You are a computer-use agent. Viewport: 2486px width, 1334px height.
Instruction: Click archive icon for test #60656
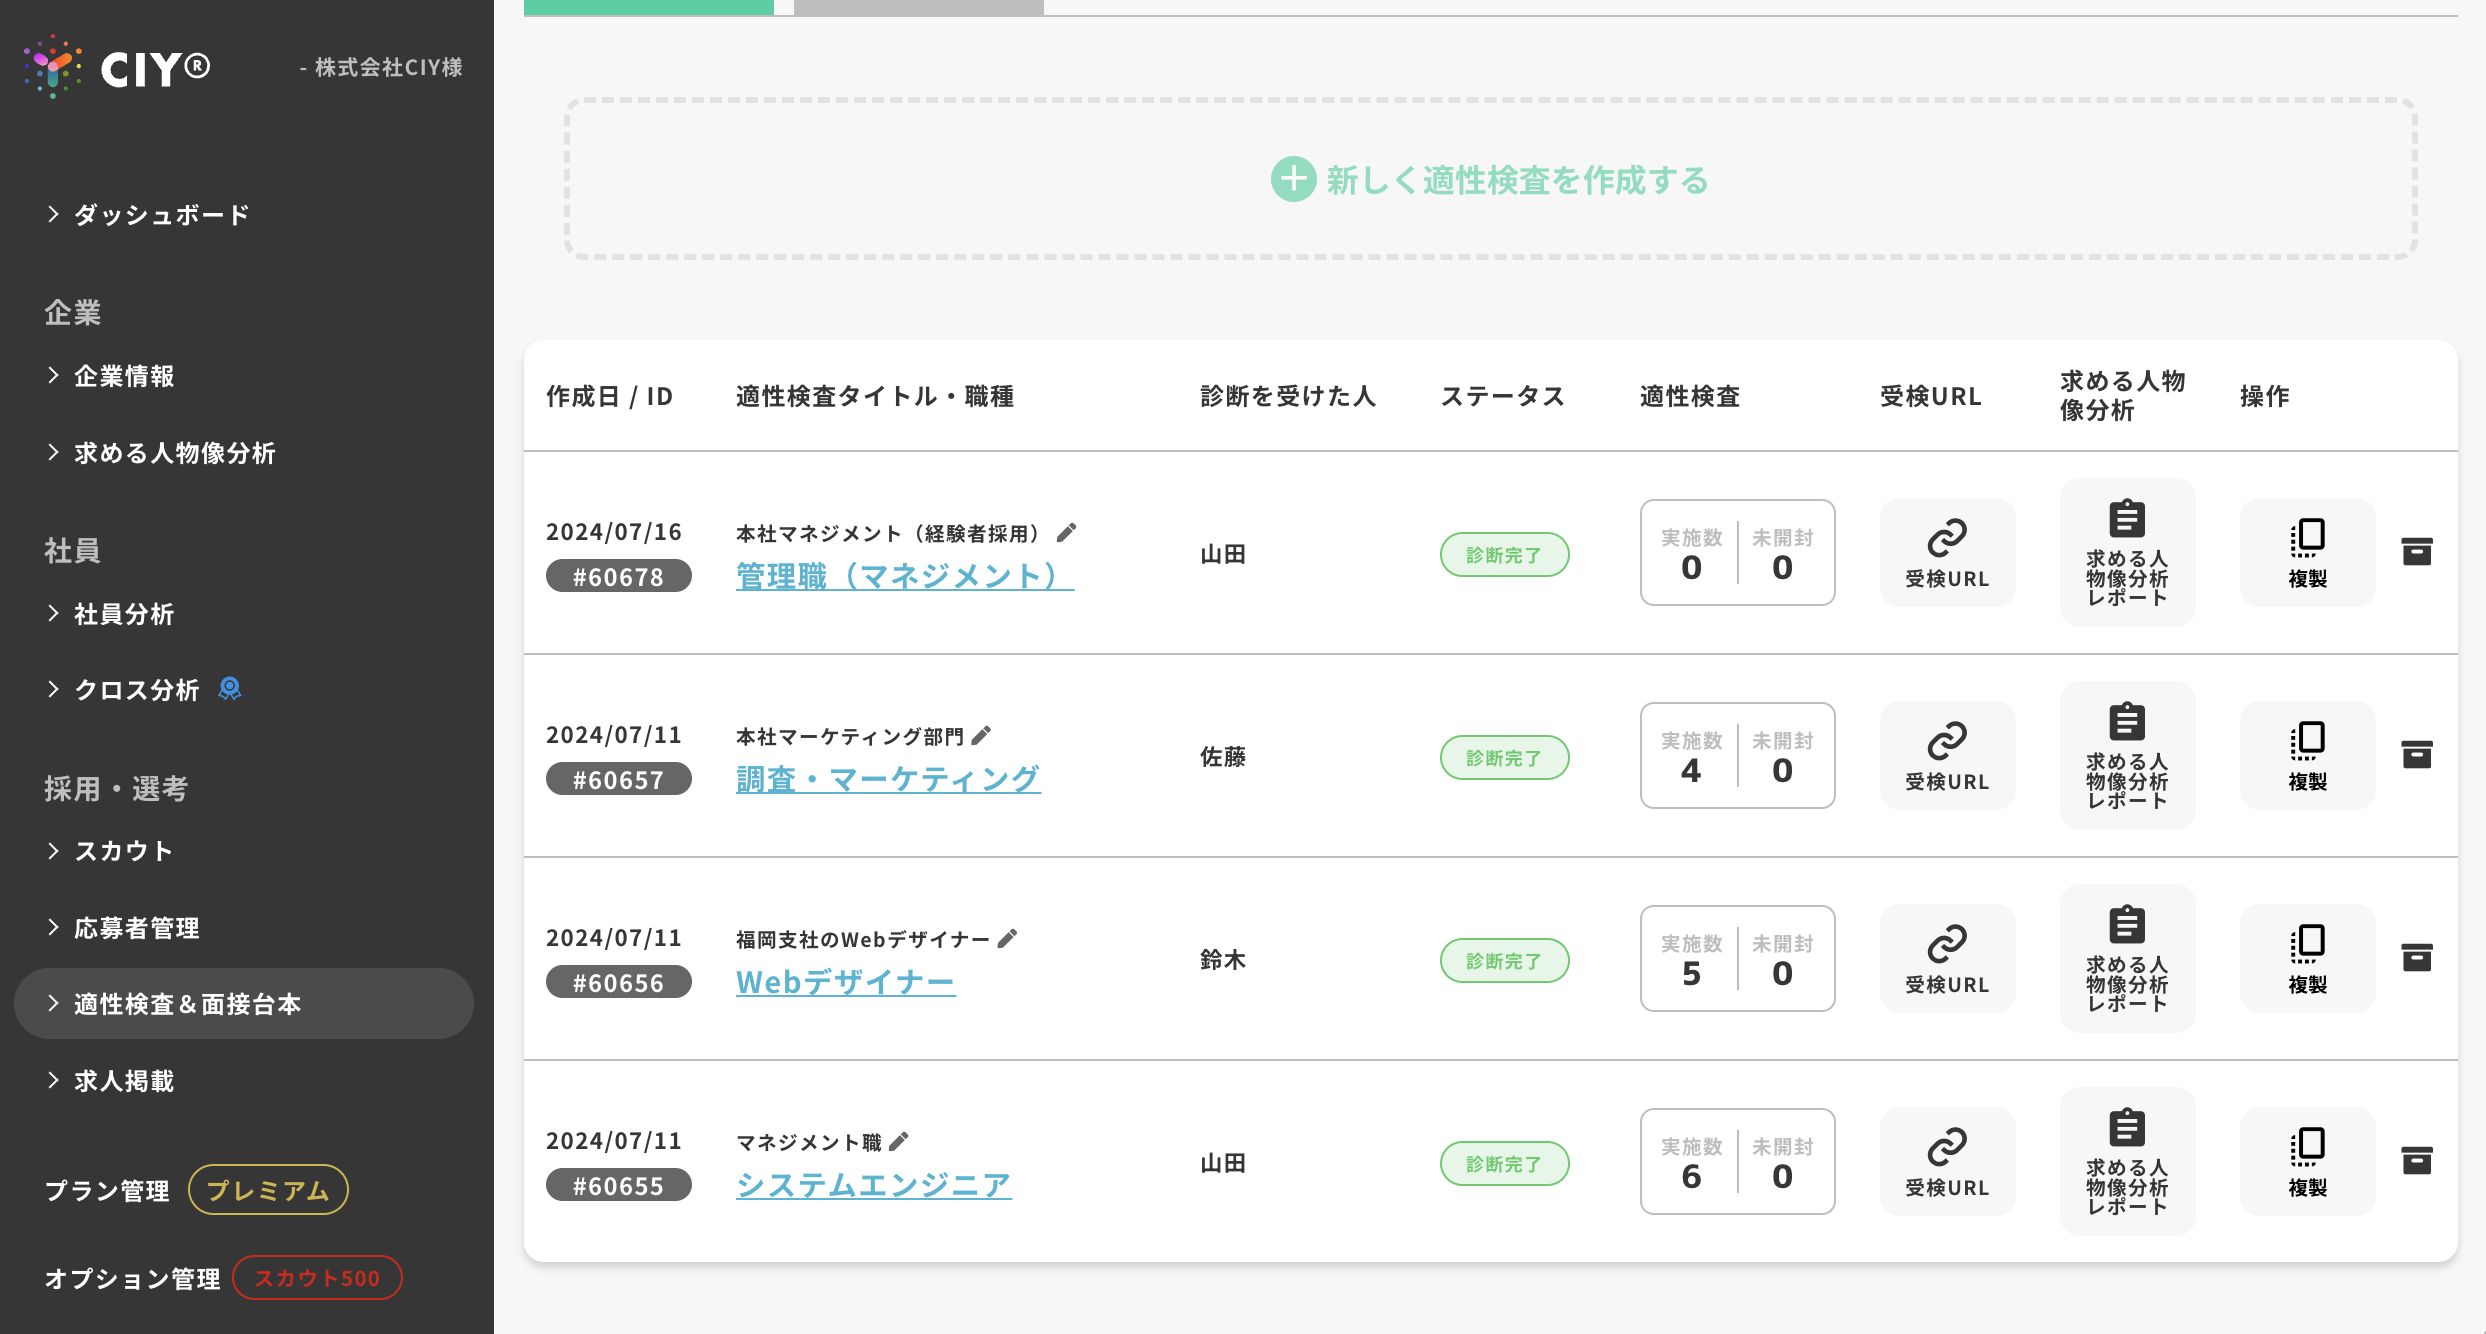pyautogui.click(x=2416, y=958)
